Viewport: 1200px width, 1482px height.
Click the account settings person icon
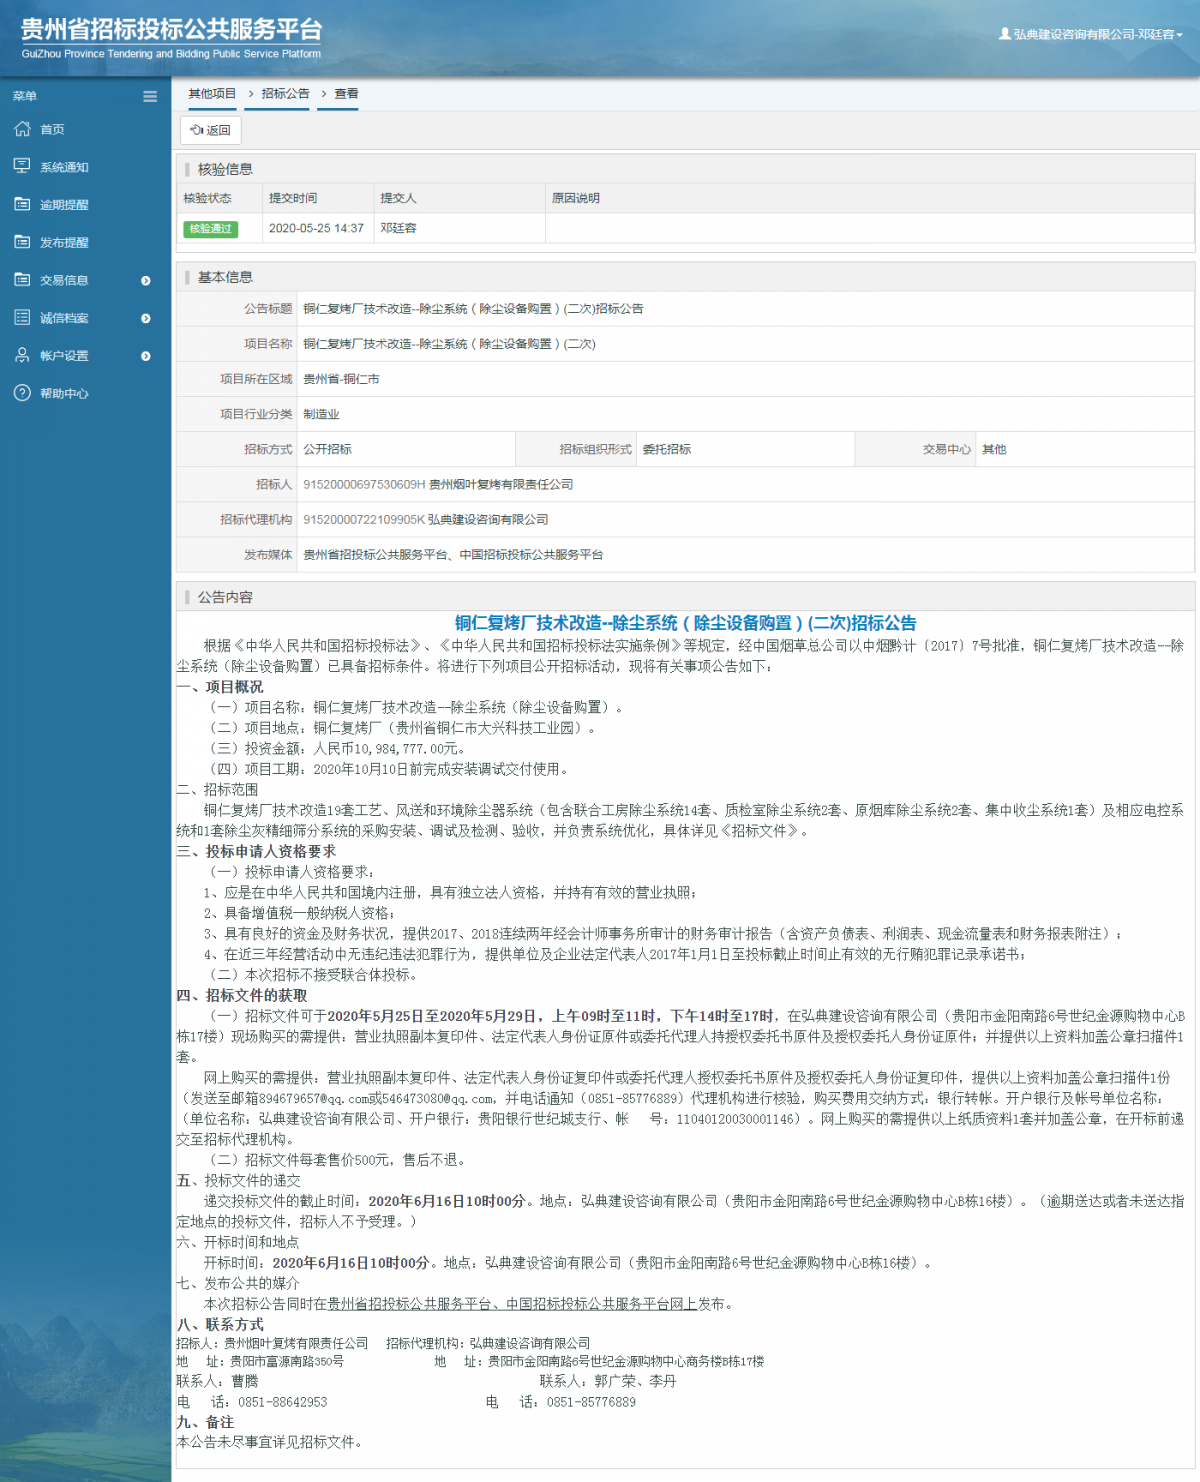[x=22, y=355]
